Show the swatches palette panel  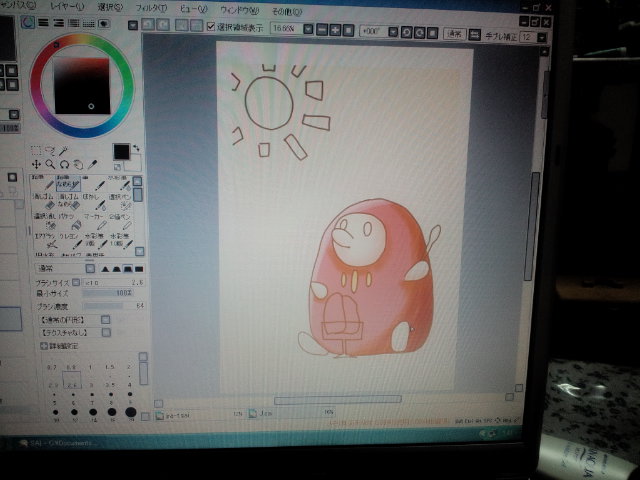[89, 24]
